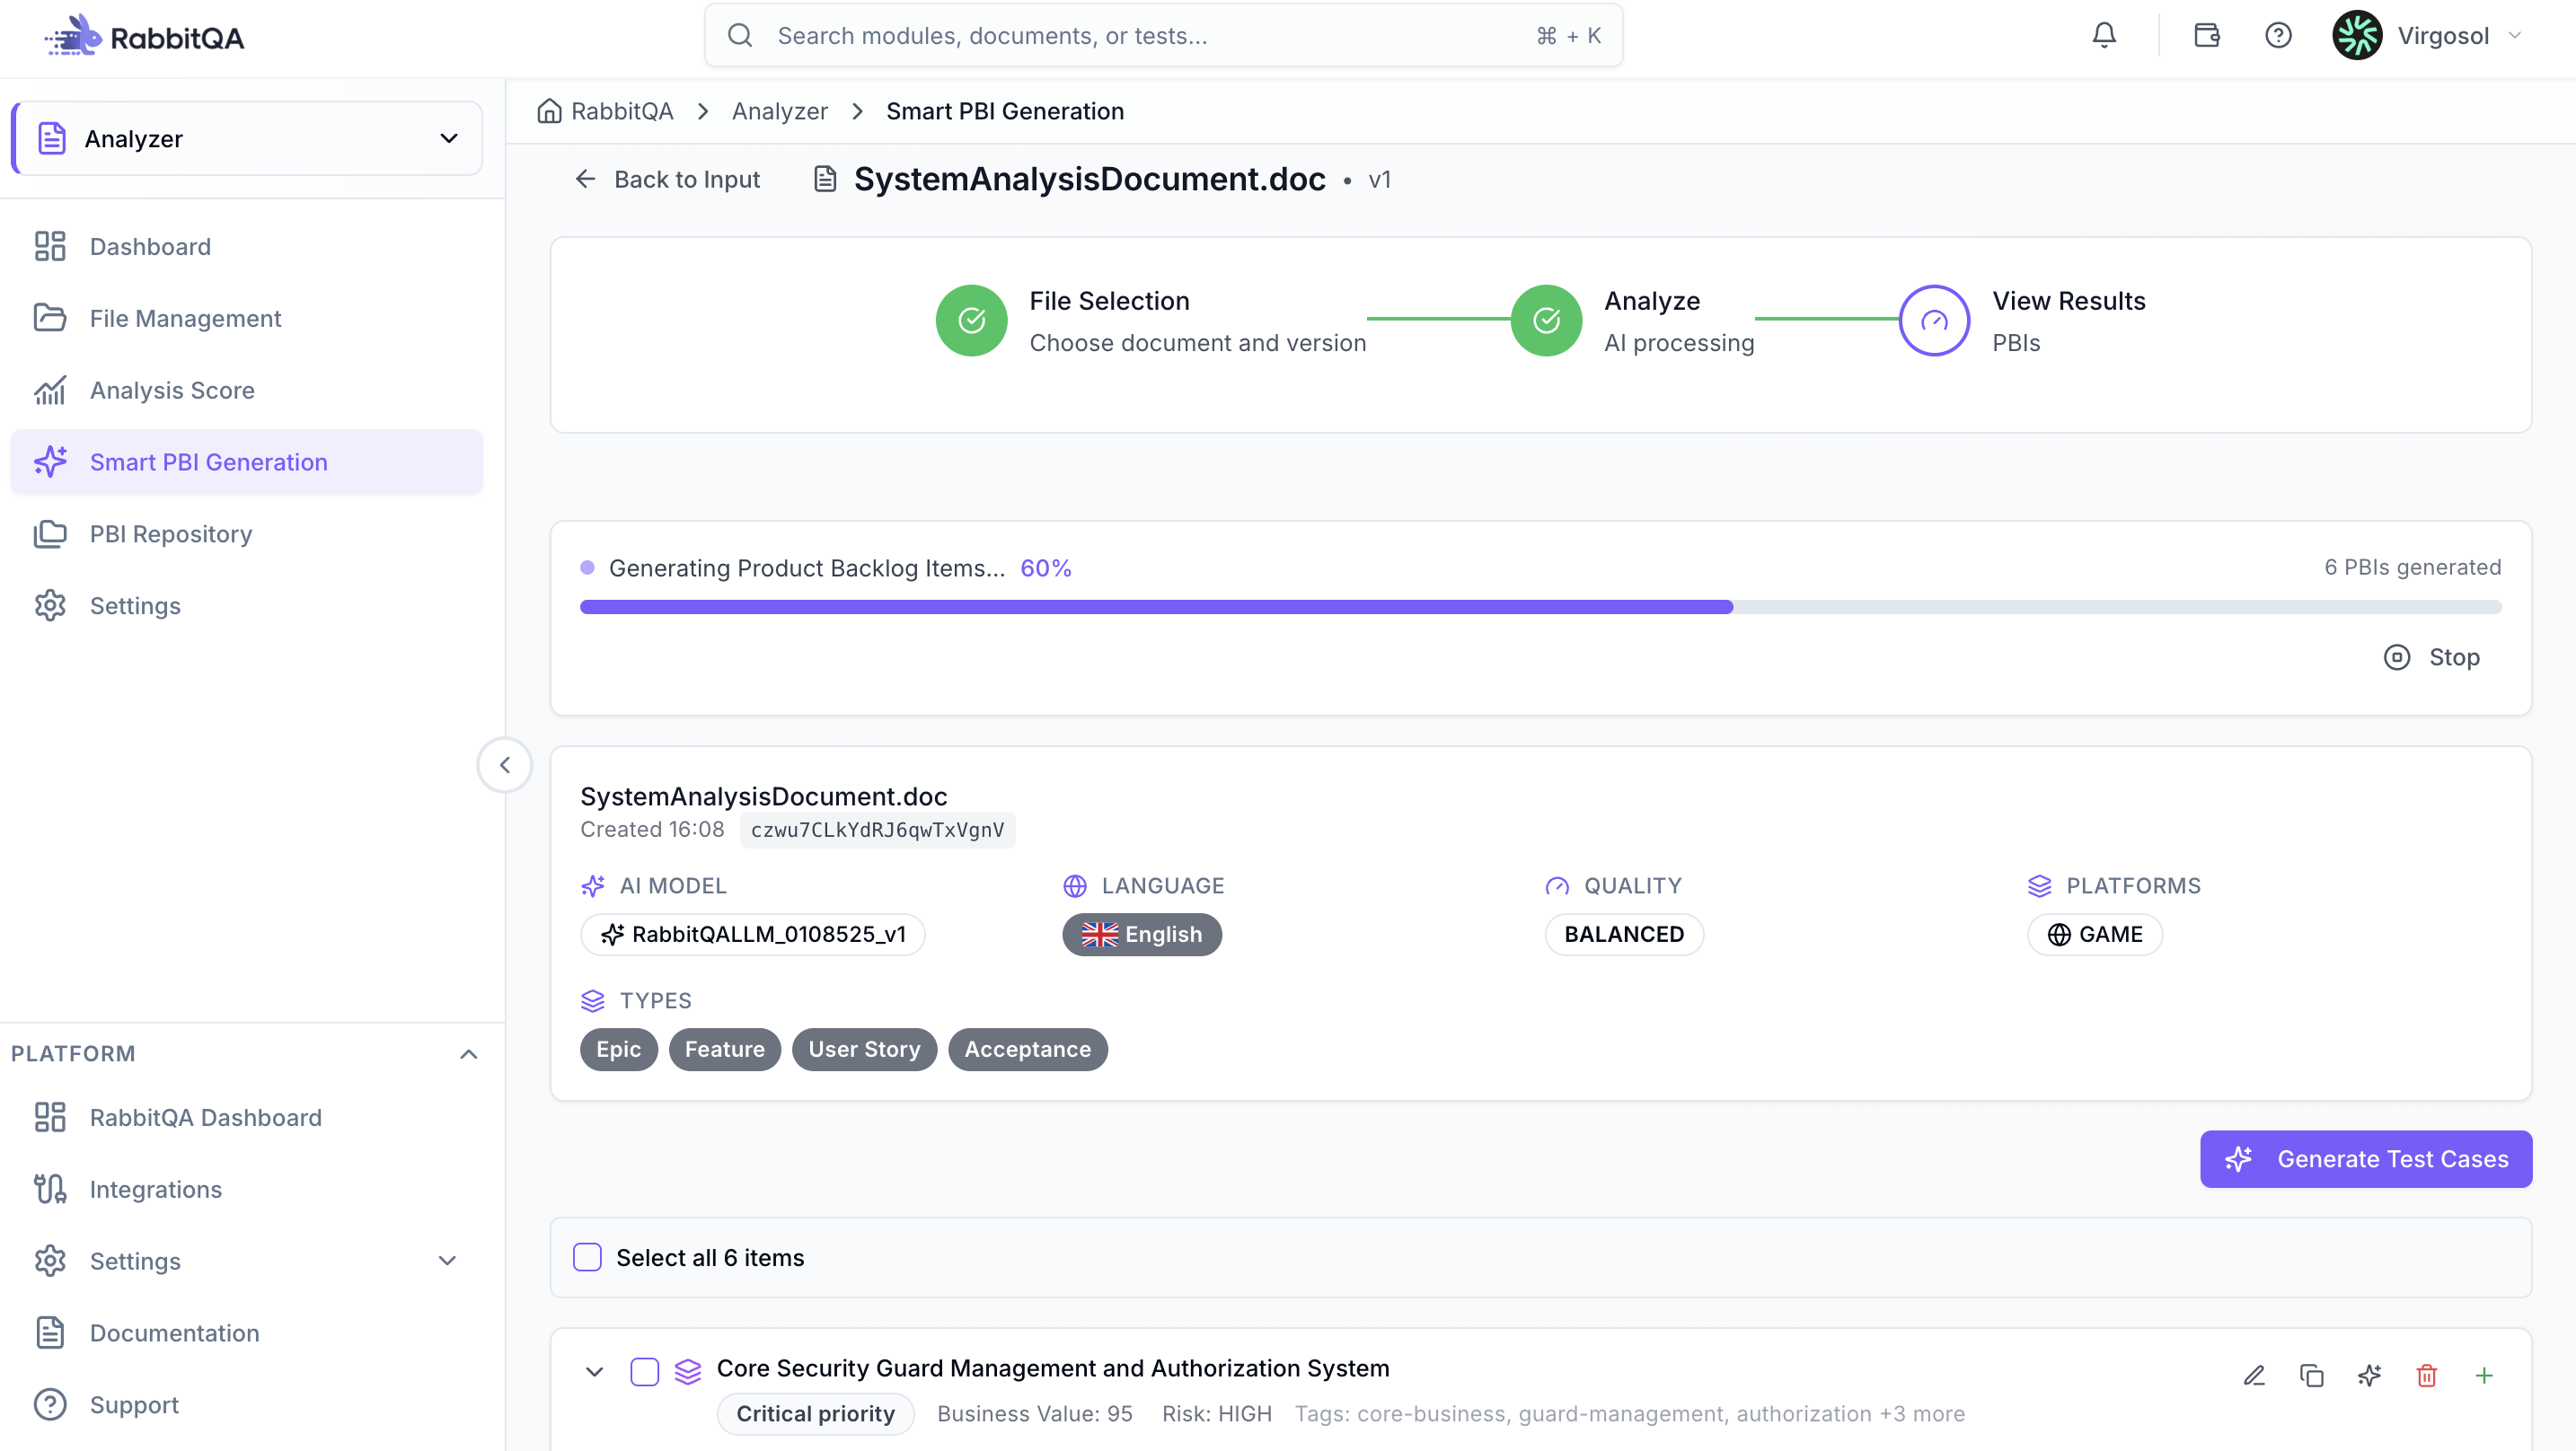Open Analysis Score page
Image resolution: width=2576 pixels, height=1451 pixels.
click(247, 390)
